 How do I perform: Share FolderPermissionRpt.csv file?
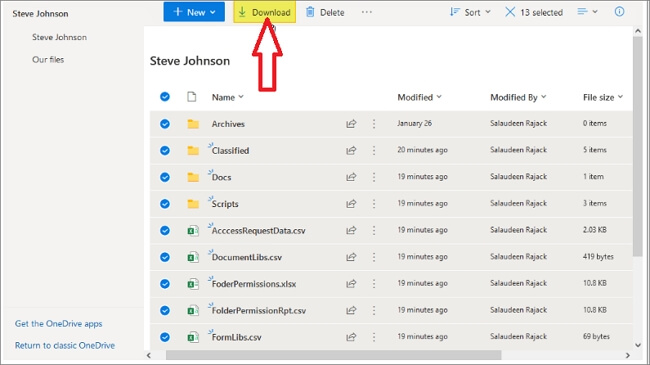click(x=351, y=310)
